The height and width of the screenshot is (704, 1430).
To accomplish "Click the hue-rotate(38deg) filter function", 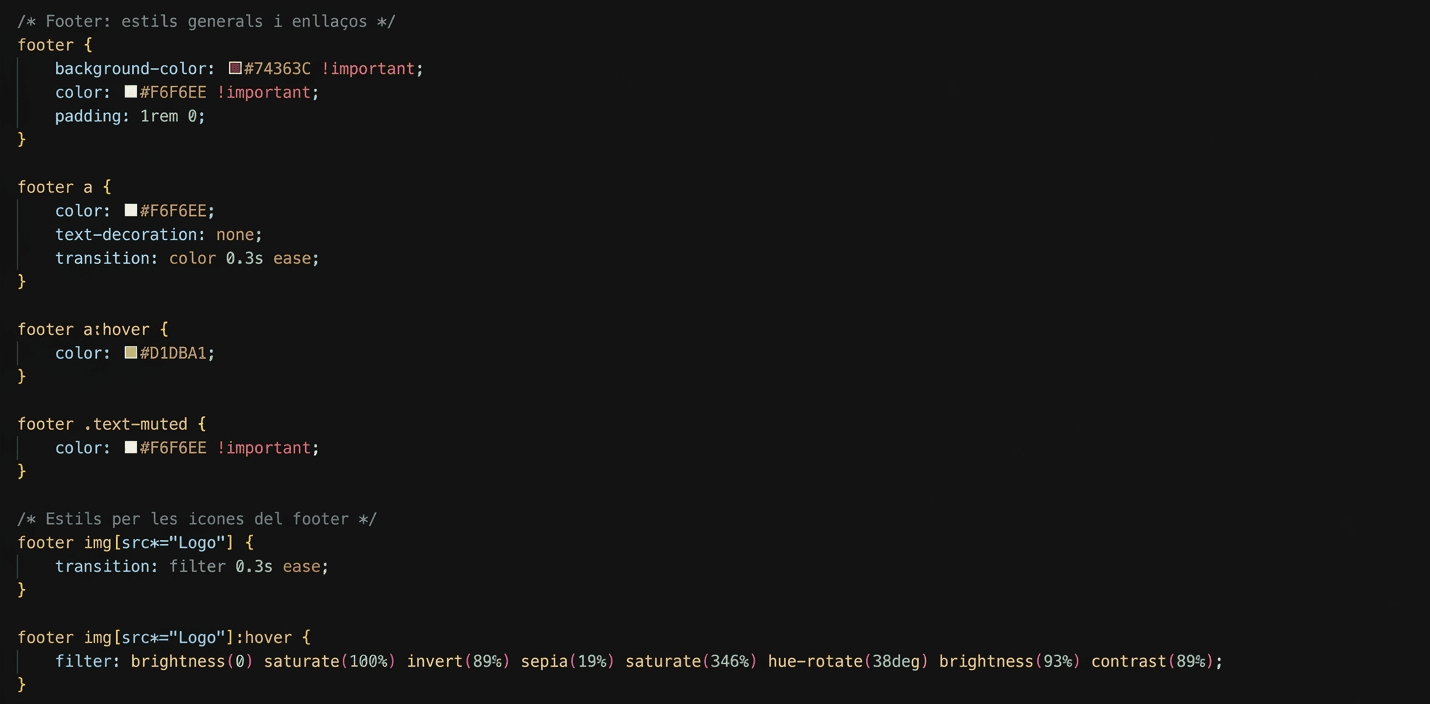I will [848, 661].
